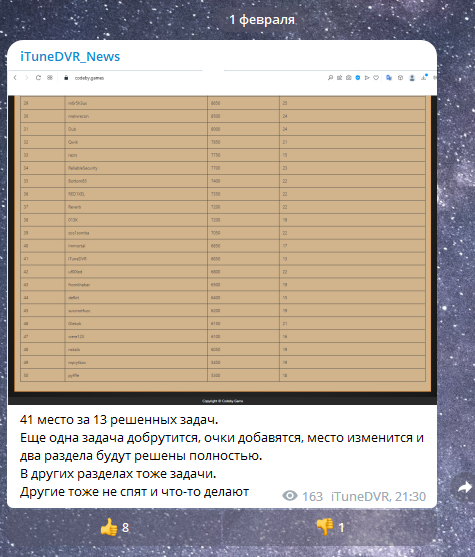The image size is (475, 557).
Task: Click the forward arrow in the pictured browser bar
Action: point(26,78)
